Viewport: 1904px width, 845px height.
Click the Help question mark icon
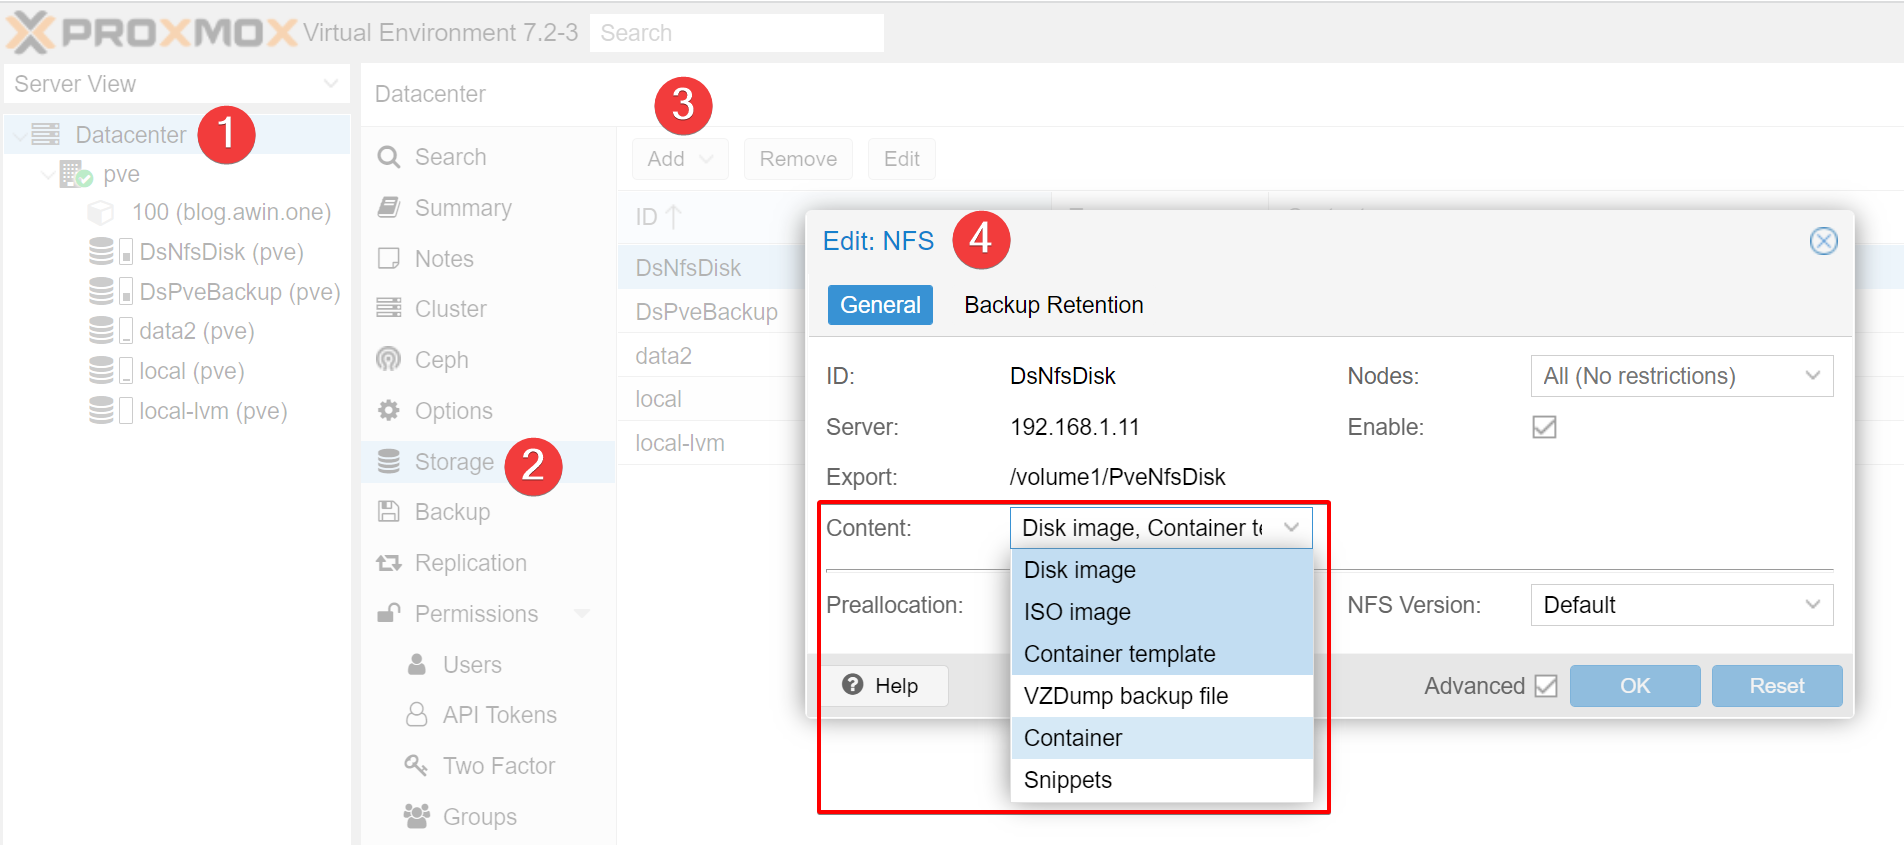coord(852,685)
